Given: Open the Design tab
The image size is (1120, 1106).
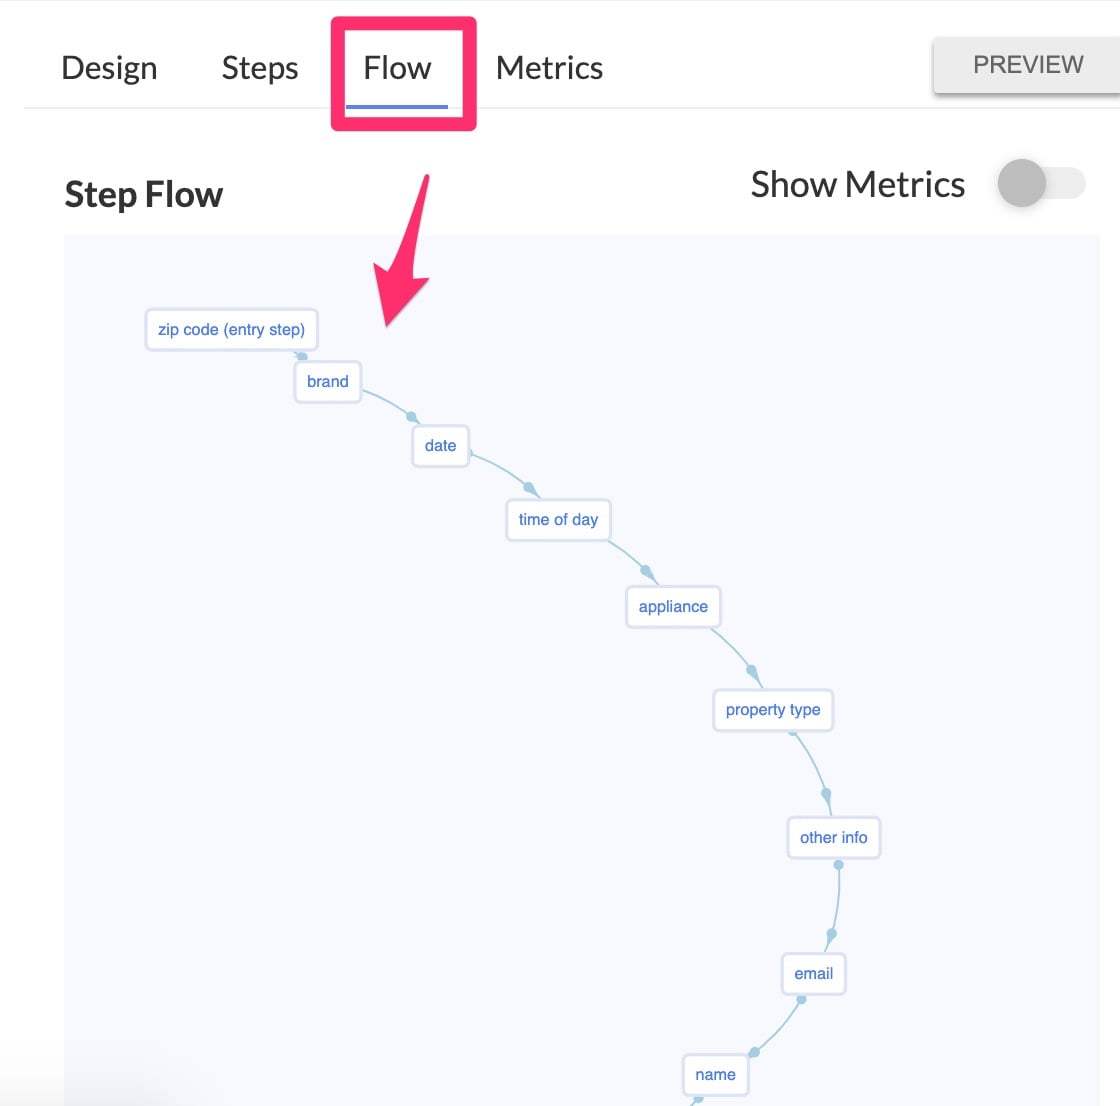Looking at the screenshot, I should point(109,68).
